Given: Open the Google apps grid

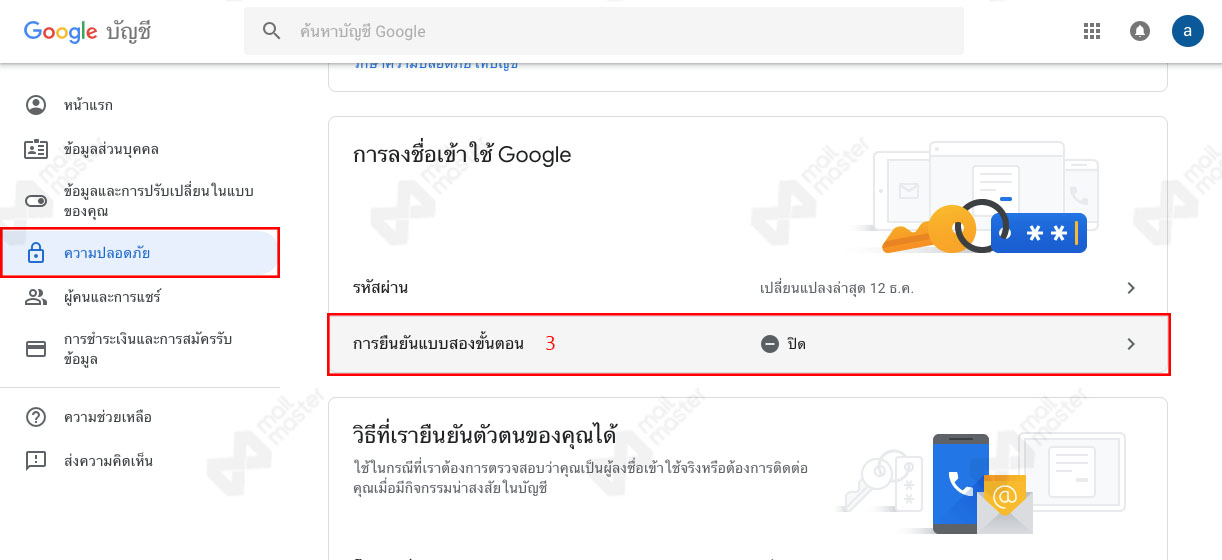Looking at the screenshot, I should coord(1092,31).
